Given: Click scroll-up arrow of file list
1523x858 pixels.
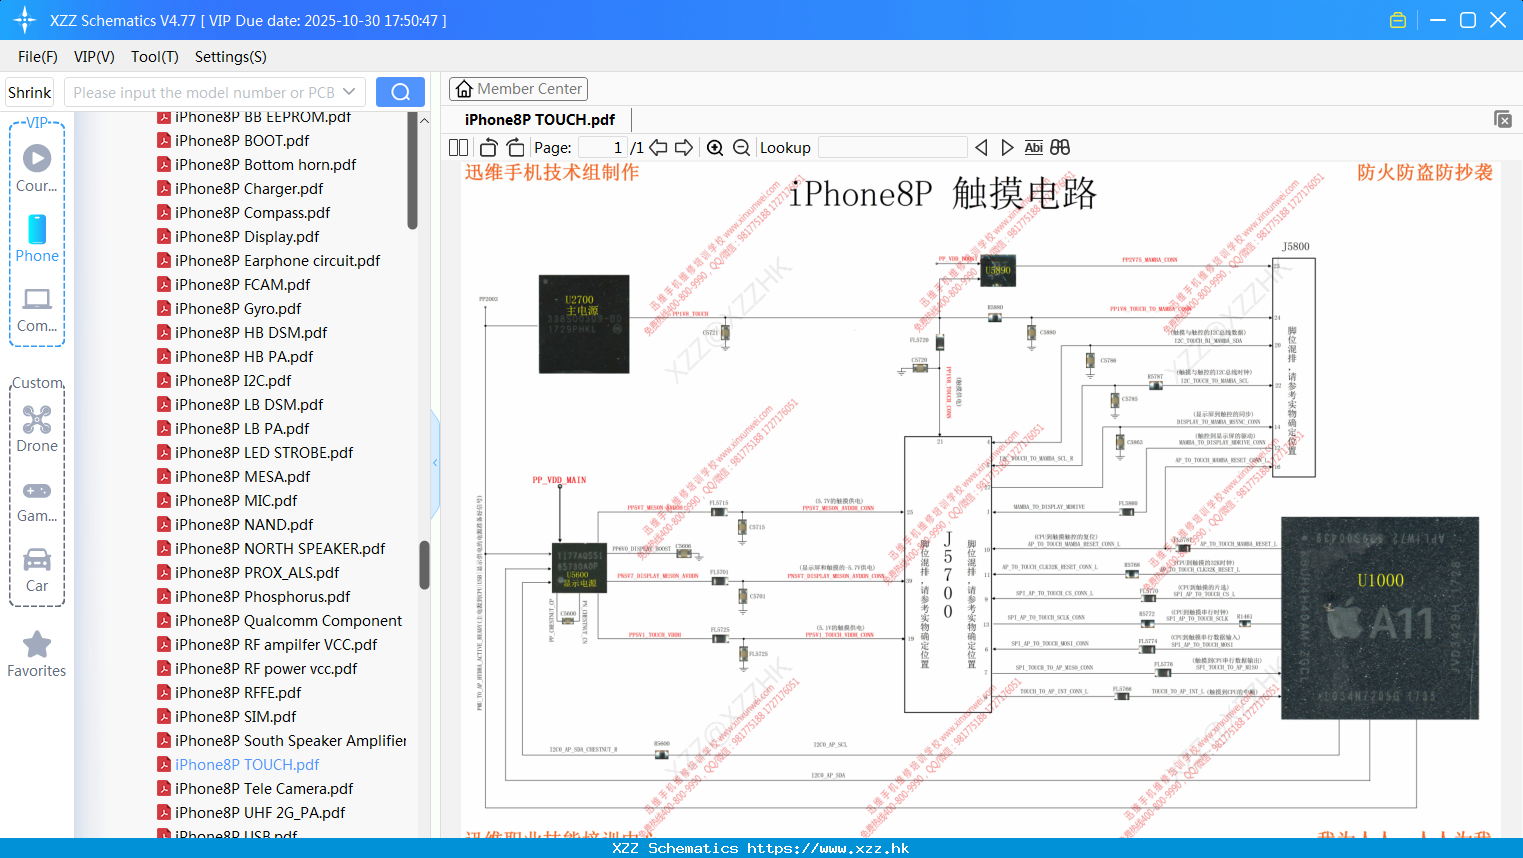Looking at the screenshot, I should (x=424, y=120).
